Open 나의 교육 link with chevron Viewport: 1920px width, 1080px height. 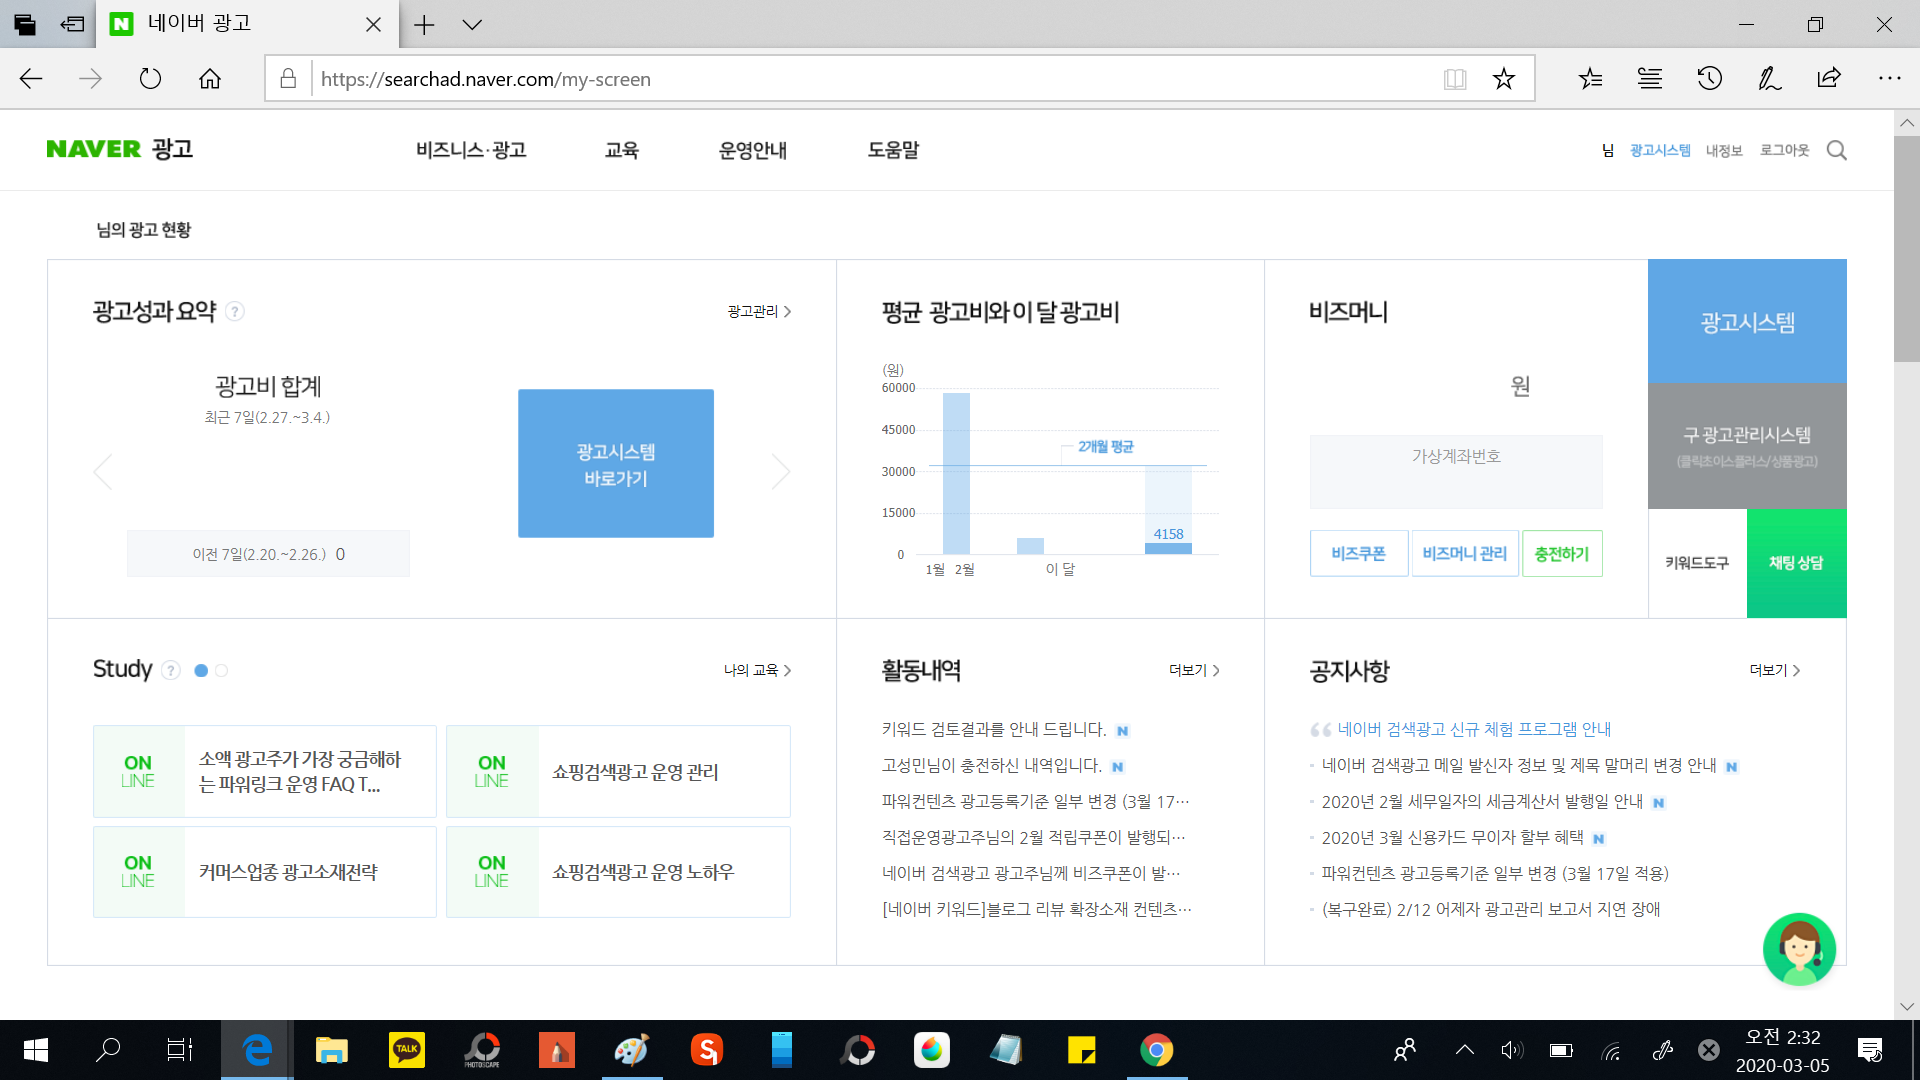(757, 670)
